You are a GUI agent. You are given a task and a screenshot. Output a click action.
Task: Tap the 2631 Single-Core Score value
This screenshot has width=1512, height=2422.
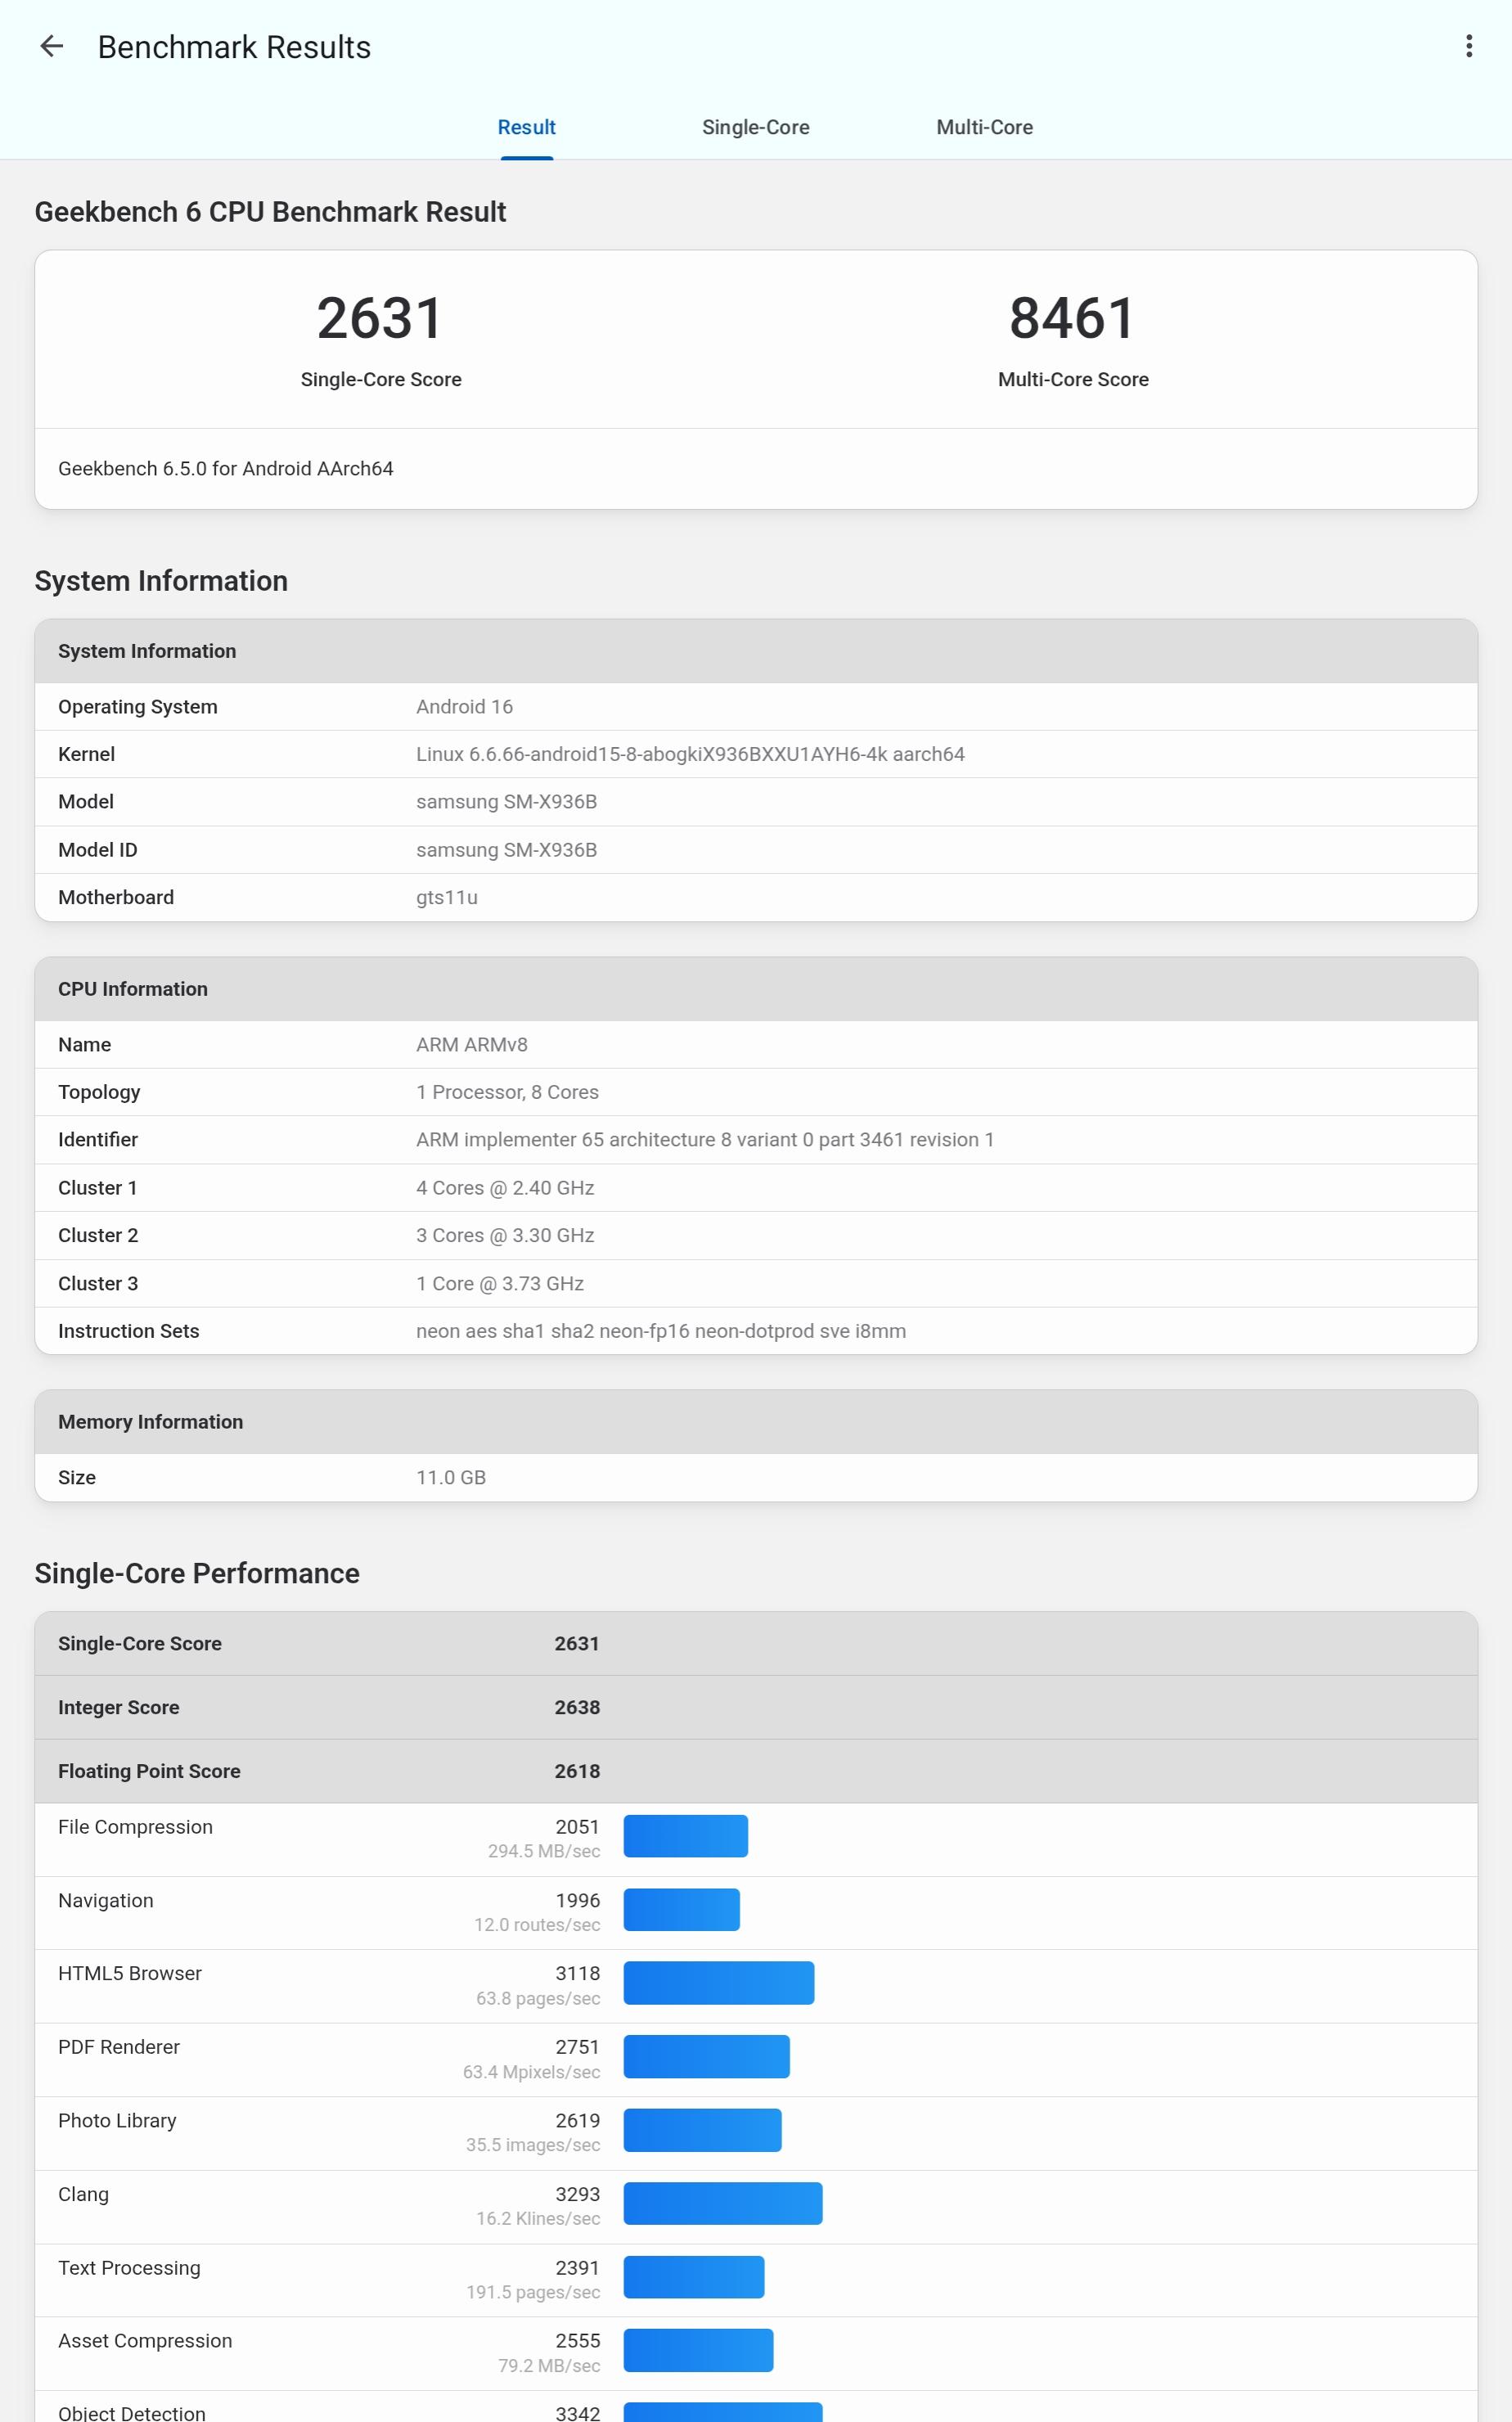coord(380,319)
